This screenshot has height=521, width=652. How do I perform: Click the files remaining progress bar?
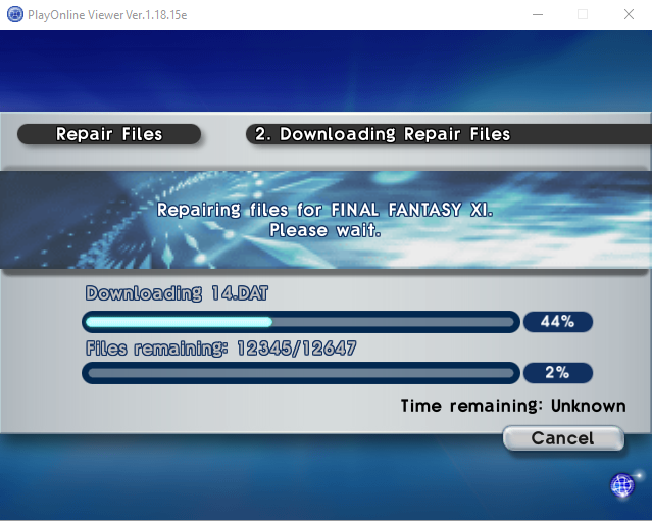301,373
